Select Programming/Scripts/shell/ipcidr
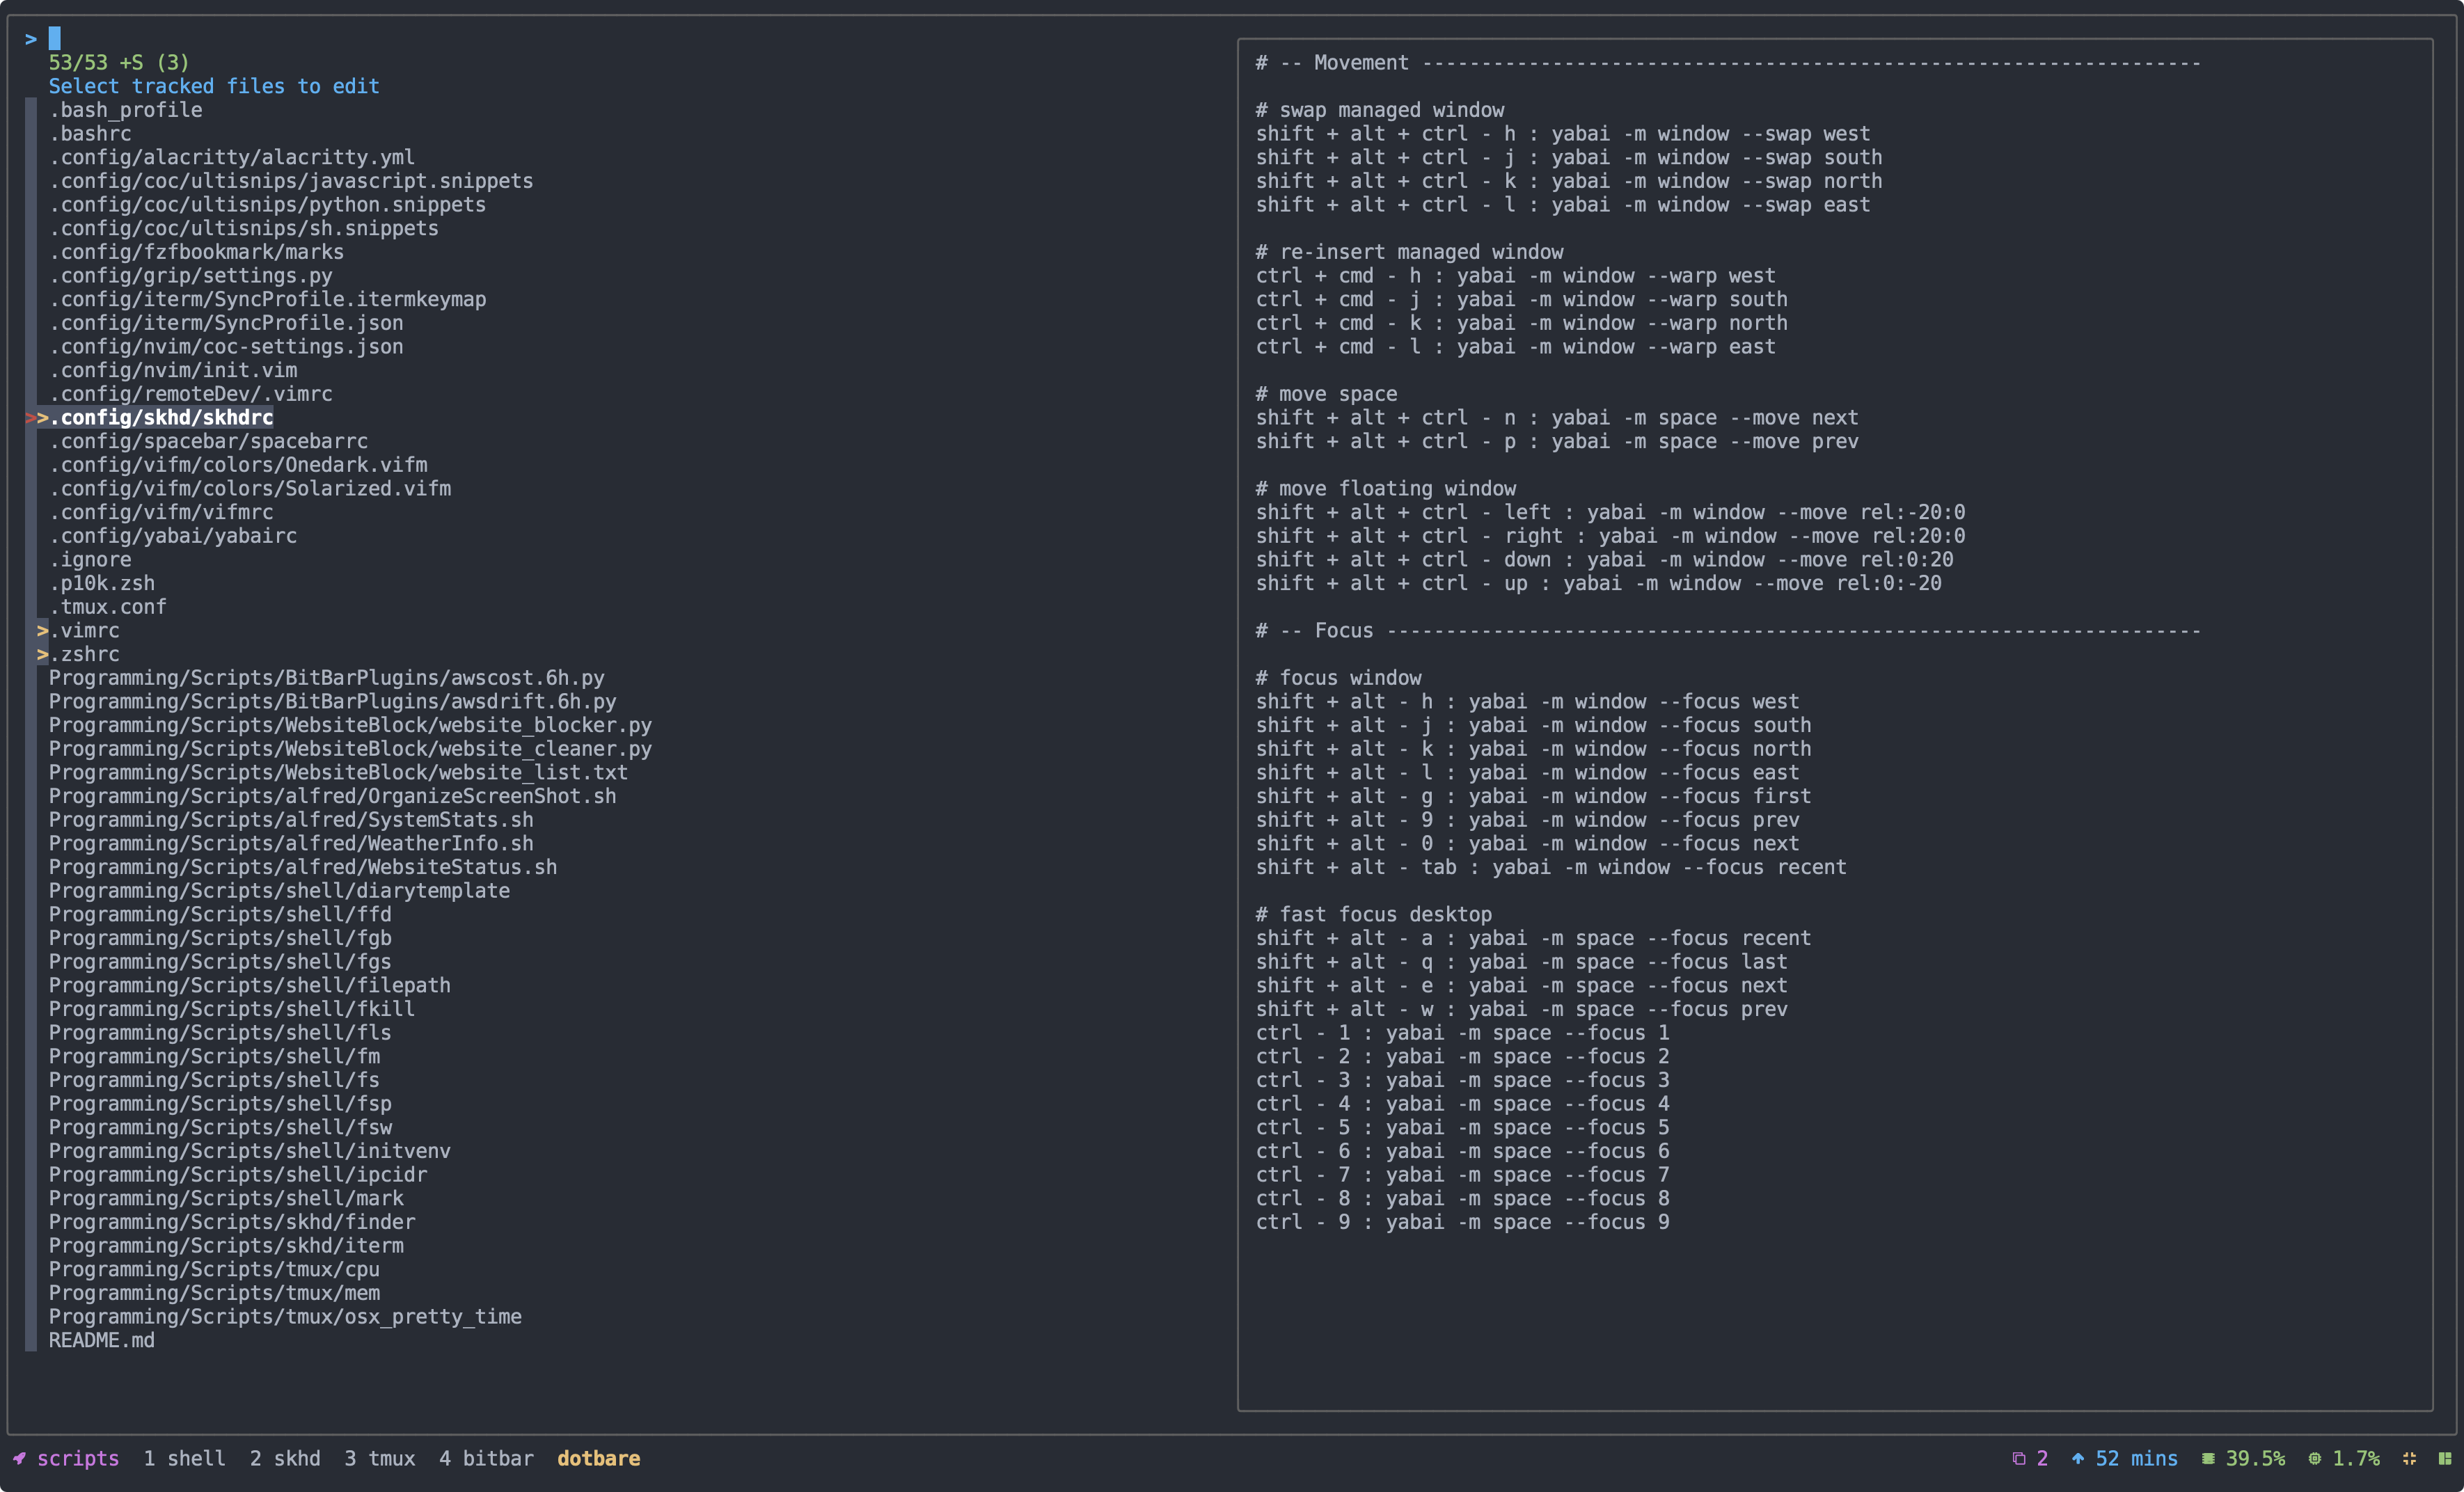The image size is (2464, 1492). (238, 1175)
